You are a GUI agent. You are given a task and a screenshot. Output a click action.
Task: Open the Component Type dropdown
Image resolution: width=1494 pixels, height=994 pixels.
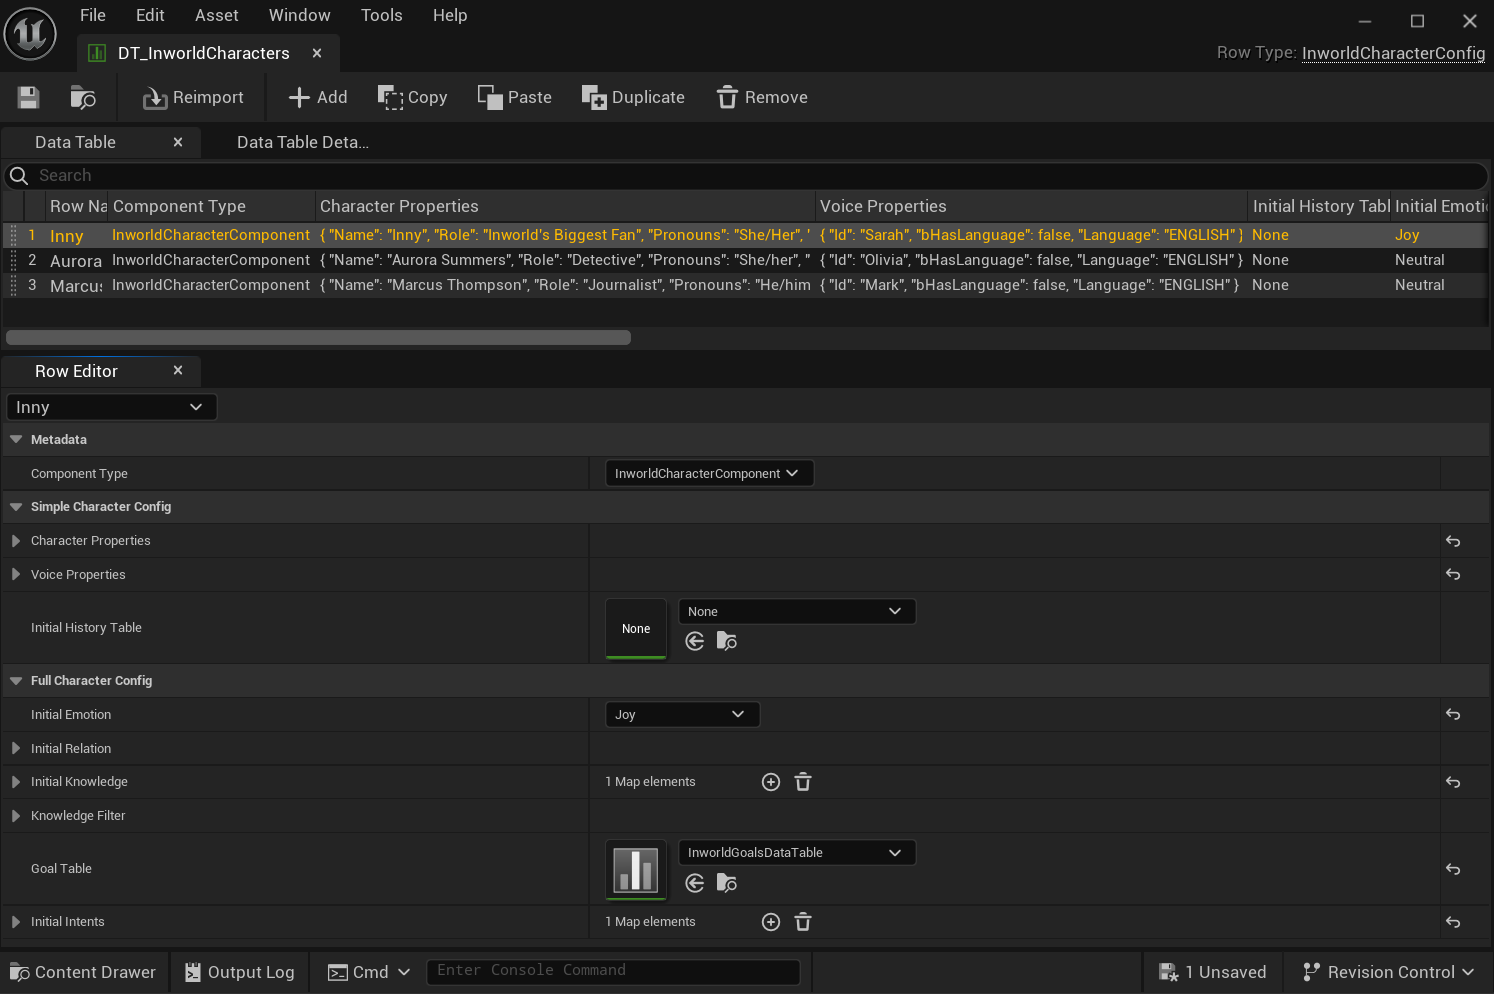708,474
